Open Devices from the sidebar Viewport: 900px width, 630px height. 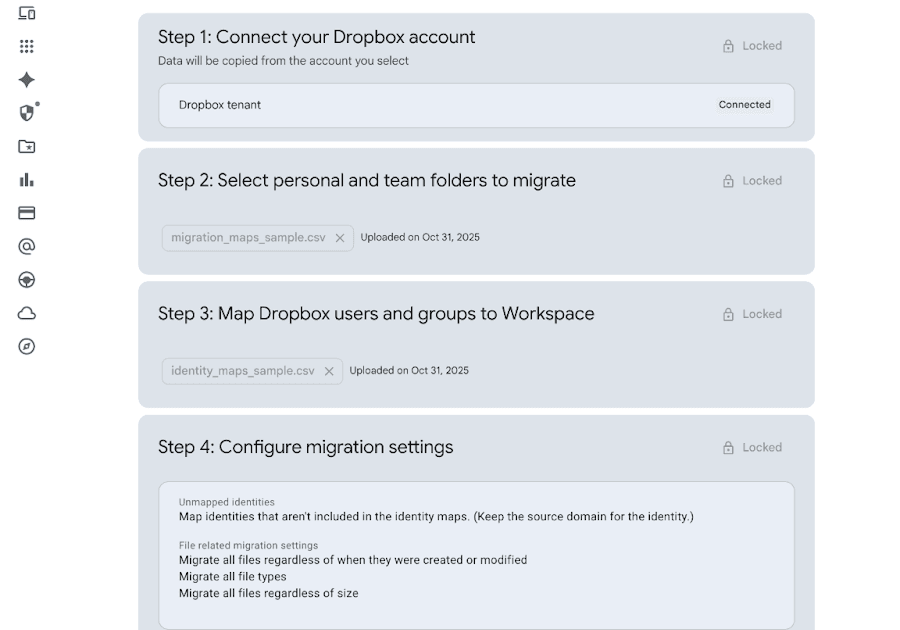pyautogui.click(x=27, y=13)
